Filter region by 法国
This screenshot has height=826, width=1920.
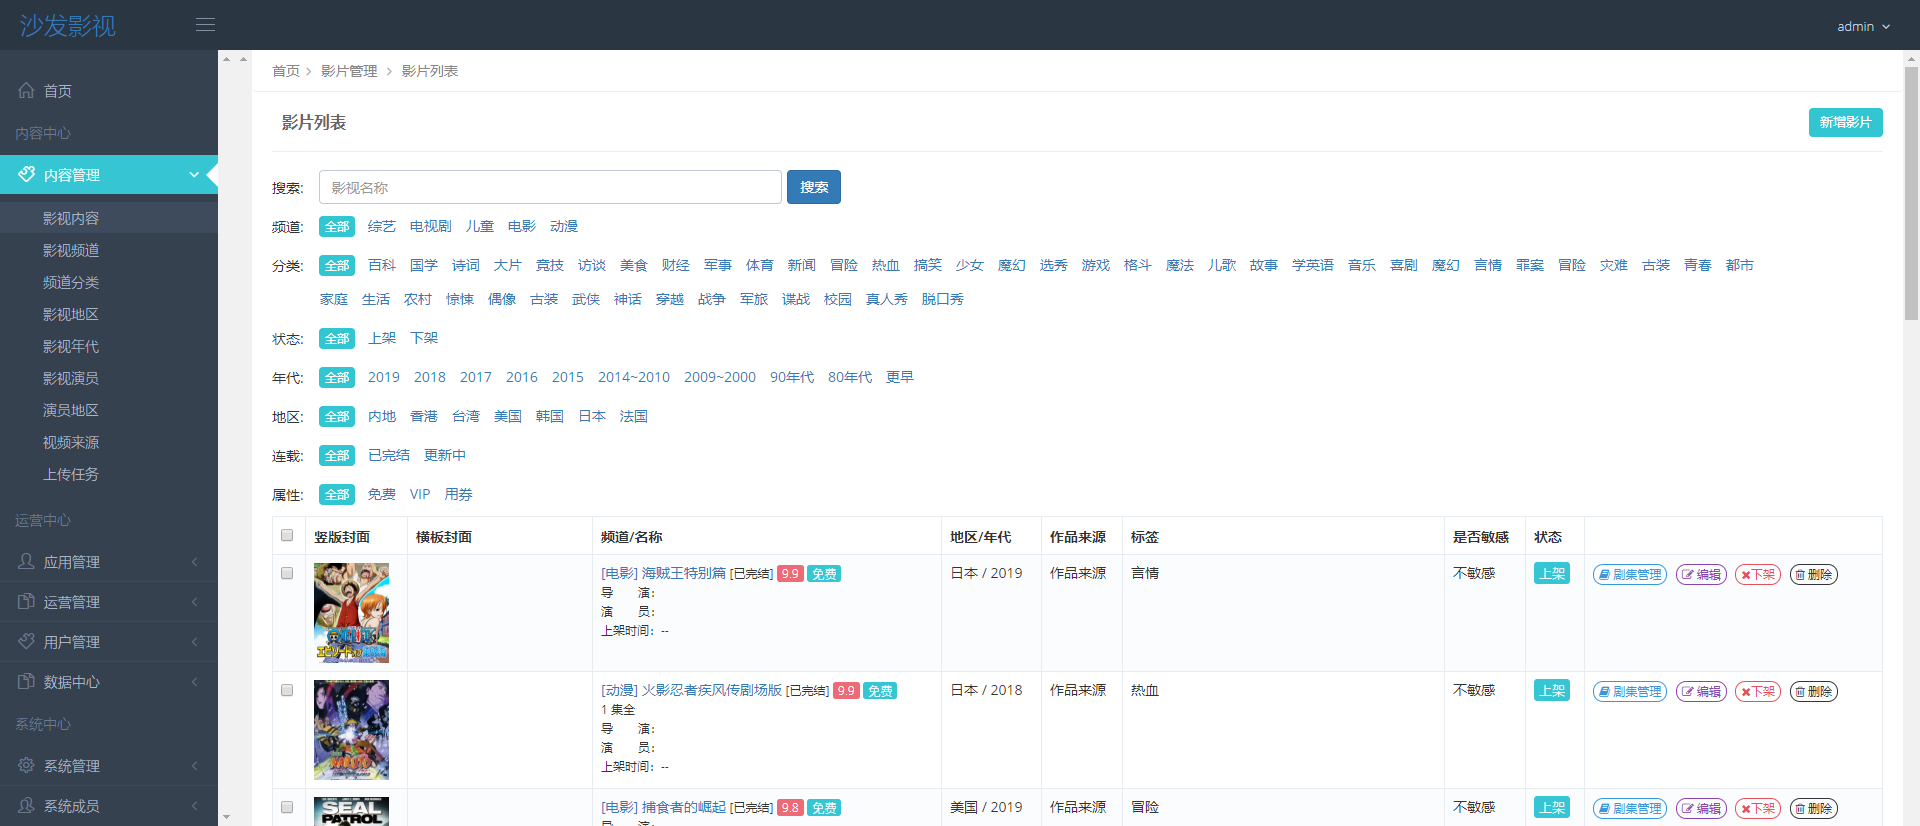(x=633, y=416)
